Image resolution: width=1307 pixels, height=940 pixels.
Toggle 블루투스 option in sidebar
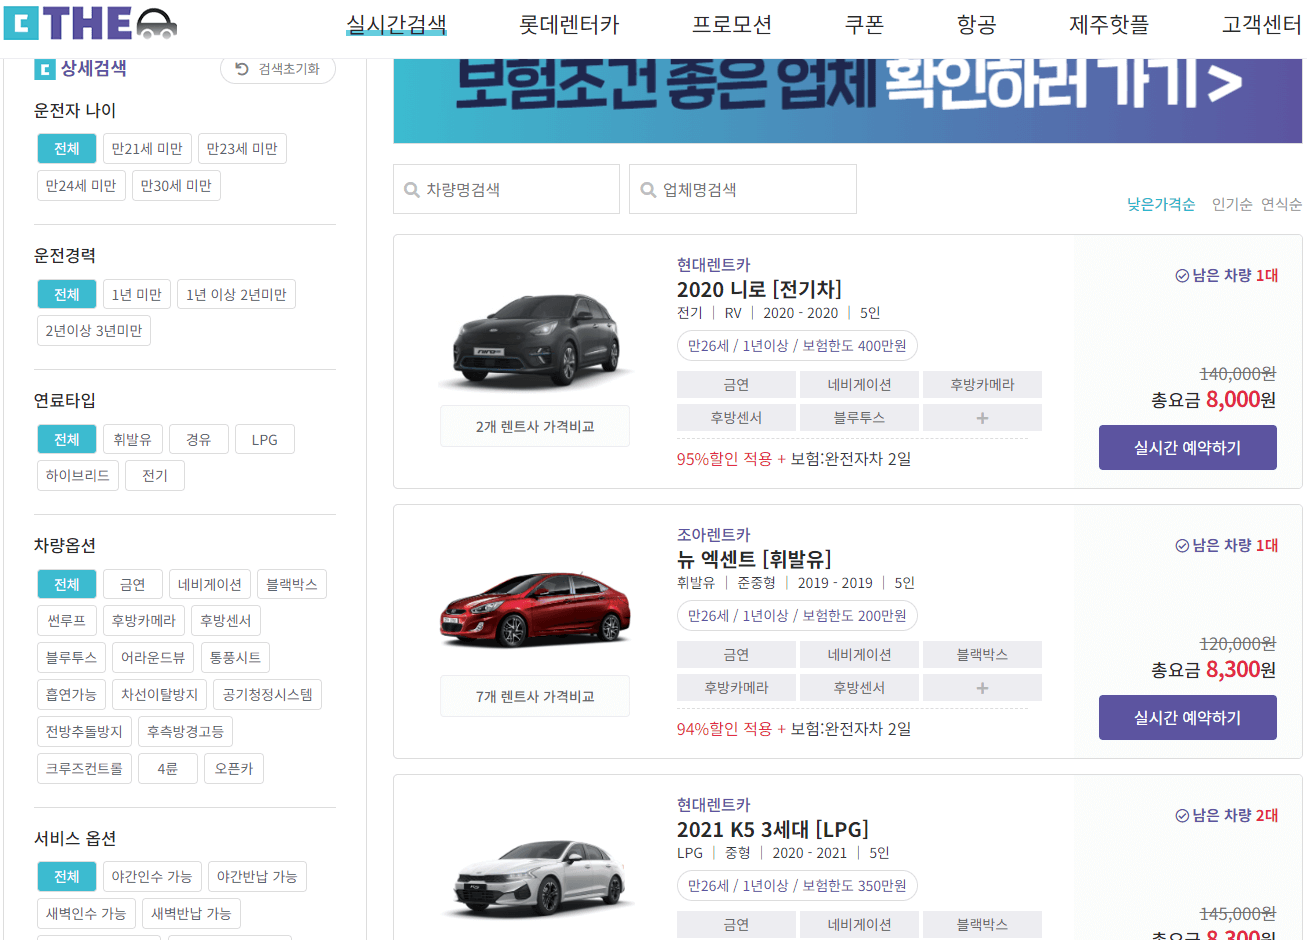pyautogui.click(x=72, y=658)
